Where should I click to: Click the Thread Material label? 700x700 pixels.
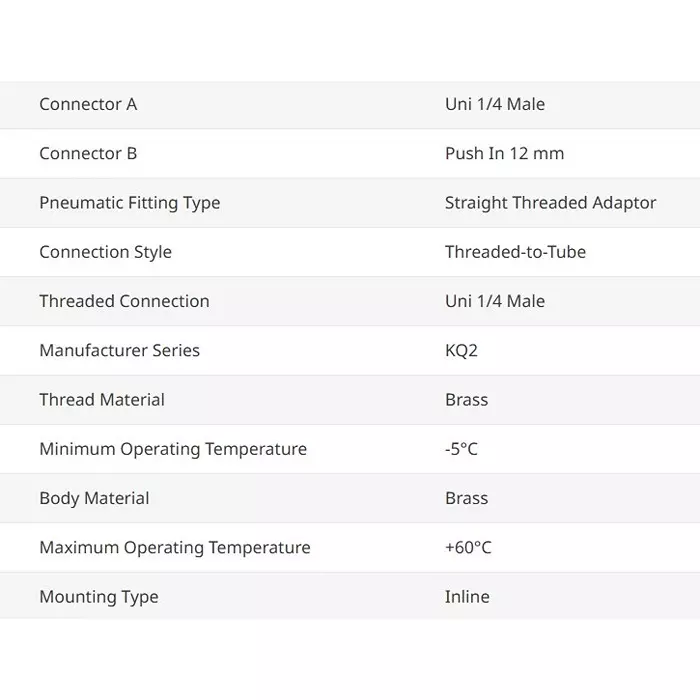tap(102, 399)
